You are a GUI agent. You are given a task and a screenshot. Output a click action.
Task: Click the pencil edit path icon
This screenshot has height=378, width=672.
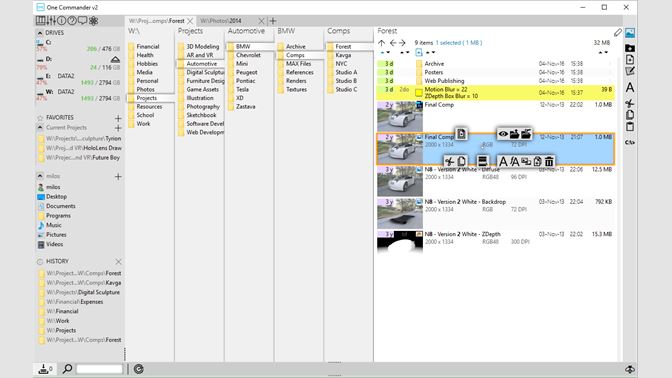coord(618,33)
